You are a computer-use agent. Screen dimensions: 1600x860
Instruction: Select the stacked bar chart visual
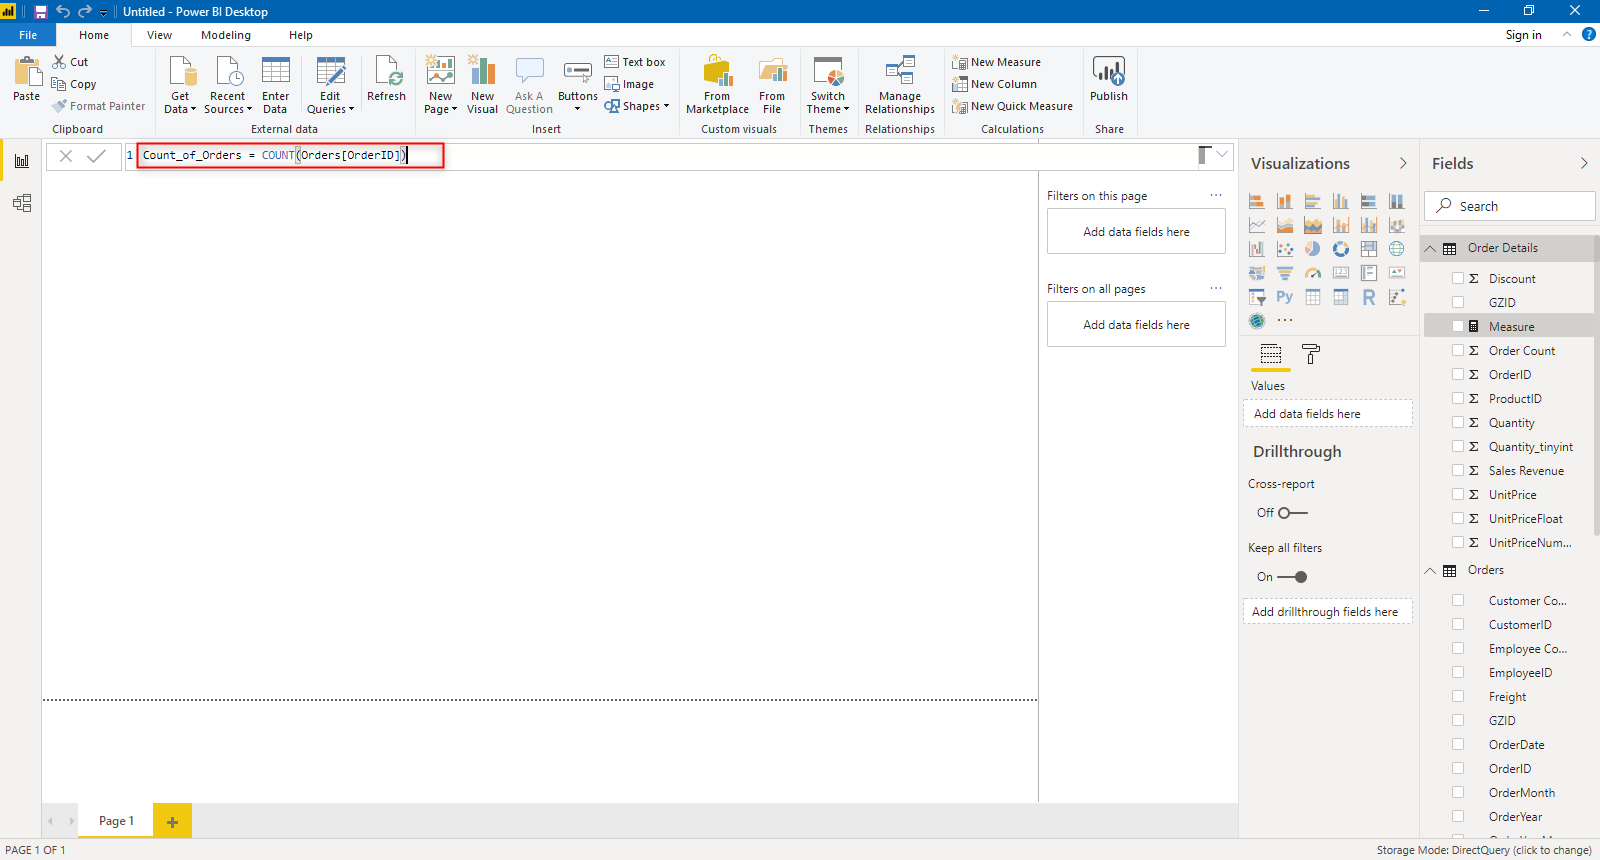point(1257,201)
